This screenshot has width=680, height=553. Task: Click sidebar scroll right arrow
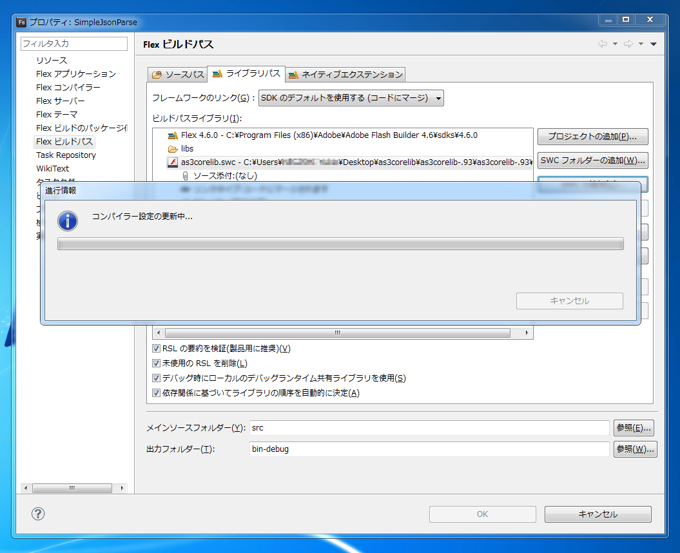click(x=121, y=488)
